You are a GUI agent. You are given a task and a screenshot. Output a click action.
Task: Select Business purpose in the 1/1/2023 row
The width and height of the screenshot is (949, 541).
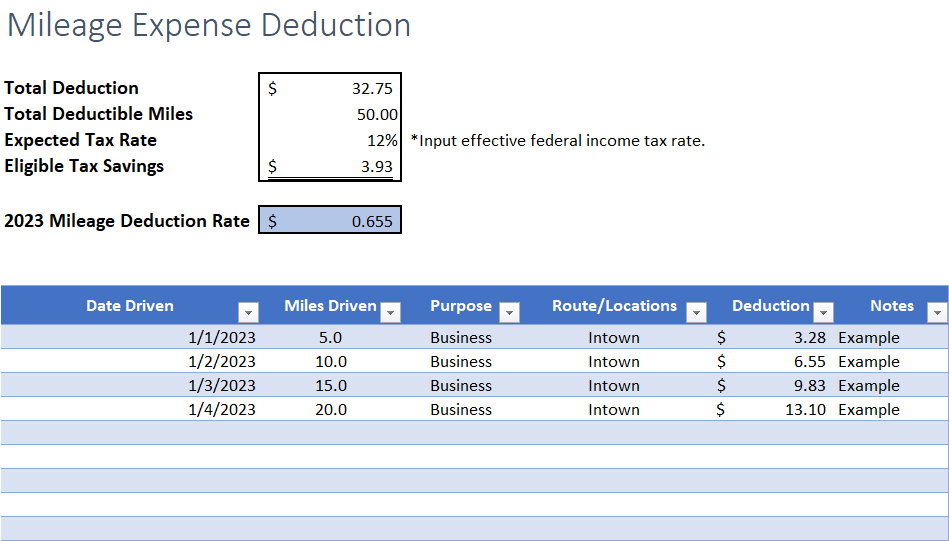(461, 336)
